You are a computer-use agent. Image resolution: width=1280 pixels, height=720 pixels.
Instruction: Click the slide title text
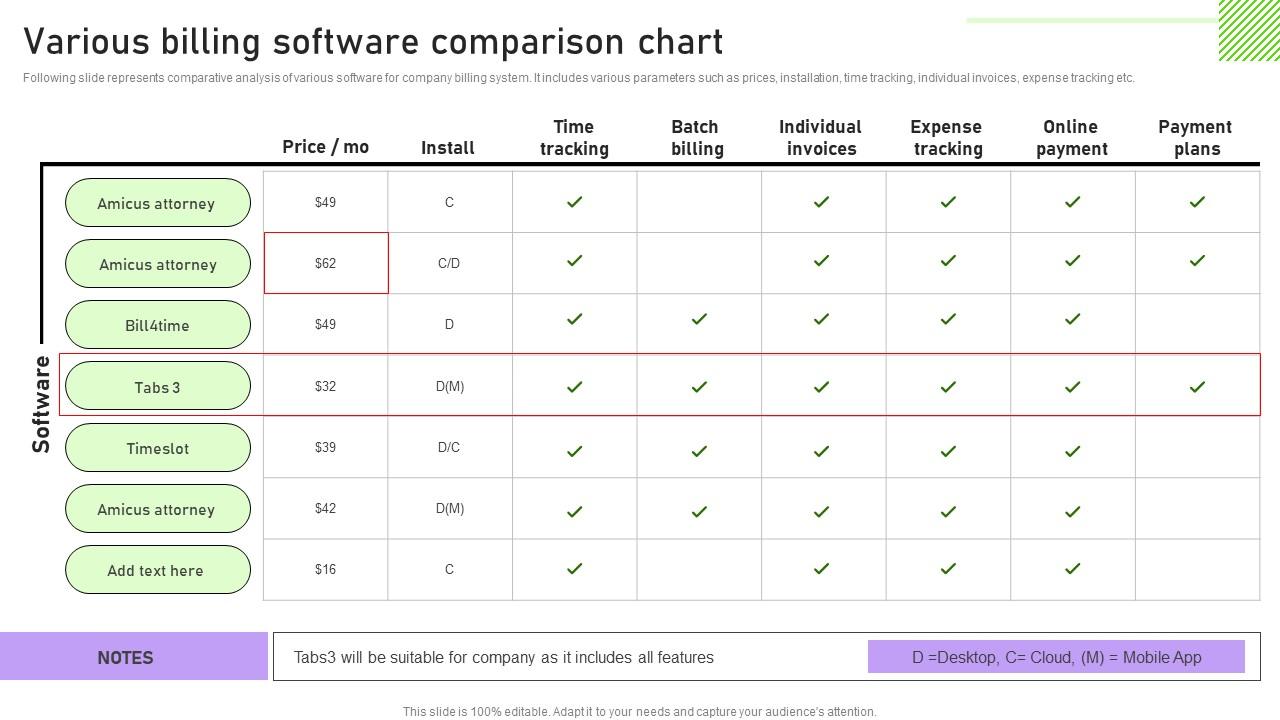tap(373, 42)
